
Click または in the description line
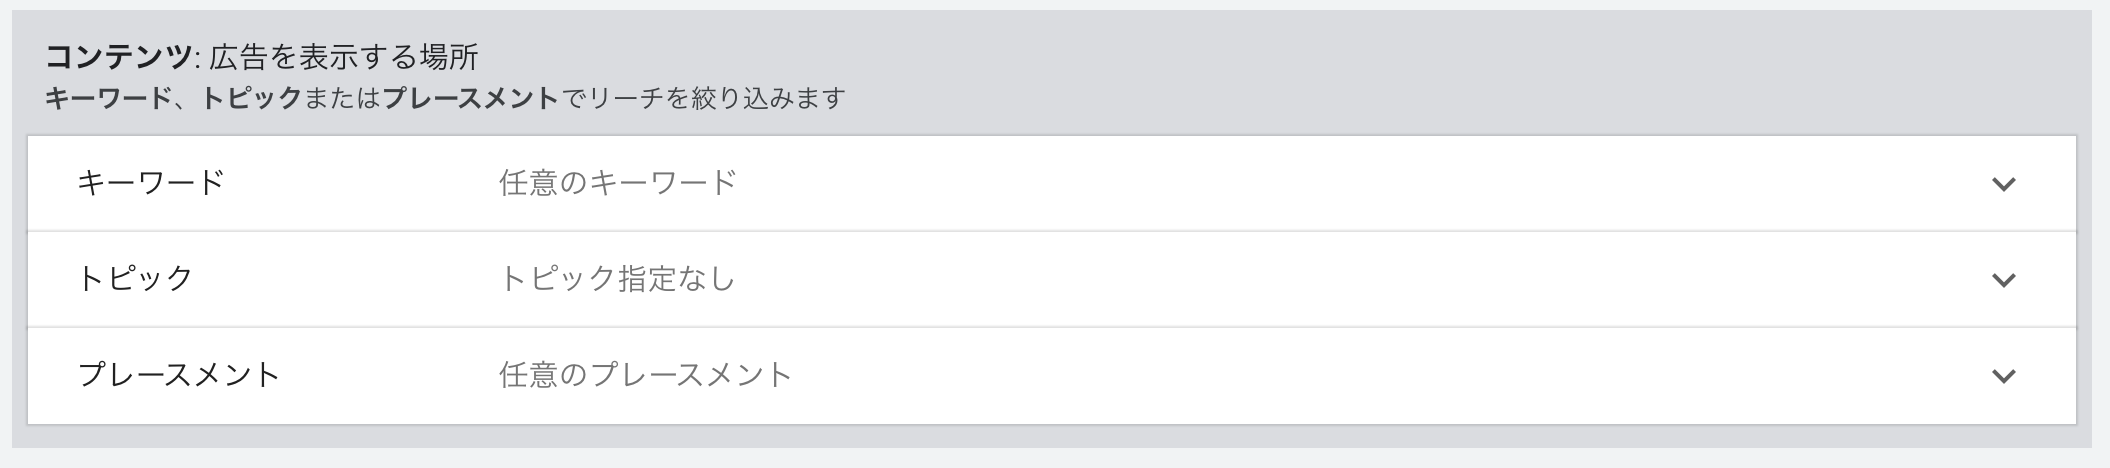coord(342,99)
